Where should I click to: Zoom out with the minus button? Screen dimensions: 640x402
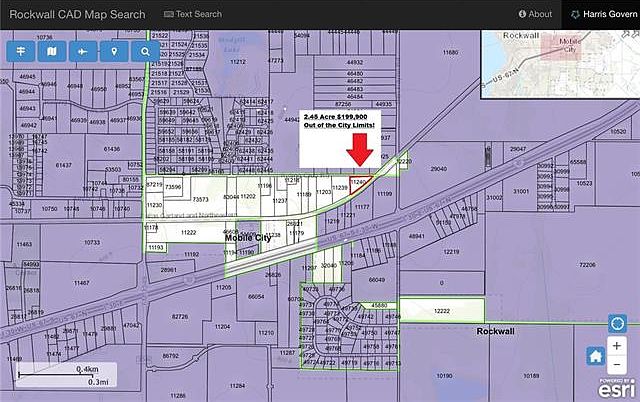click(x=617, y=366)
